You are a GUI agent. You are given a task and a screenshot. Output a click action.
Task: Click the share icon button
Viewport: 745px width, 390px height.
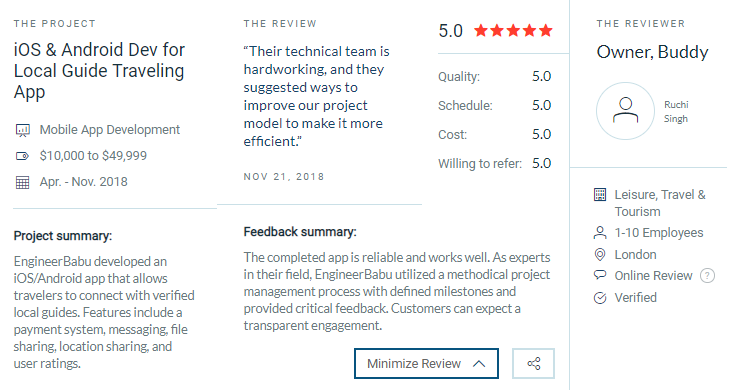point(533,363)
